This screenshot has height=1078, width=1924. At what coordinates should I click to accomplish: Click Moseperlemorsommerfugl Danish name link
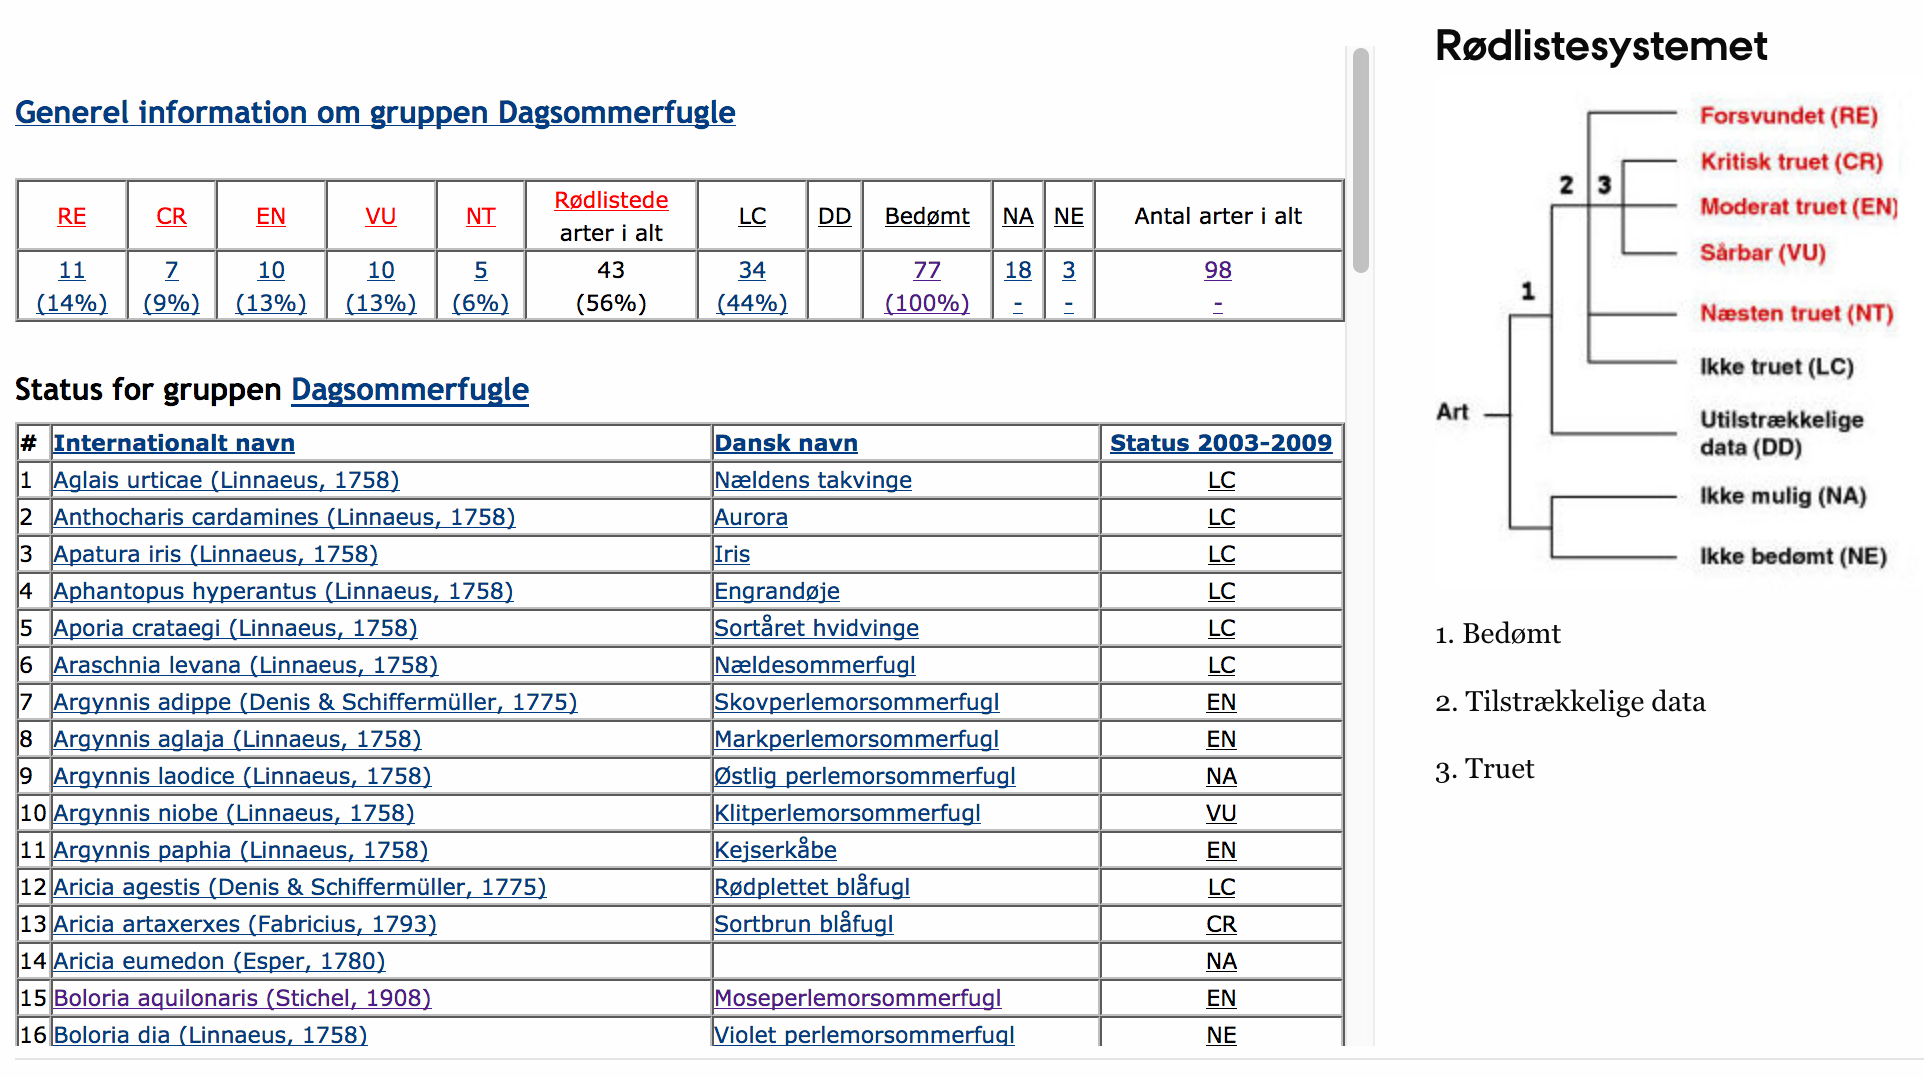(858, 998)
